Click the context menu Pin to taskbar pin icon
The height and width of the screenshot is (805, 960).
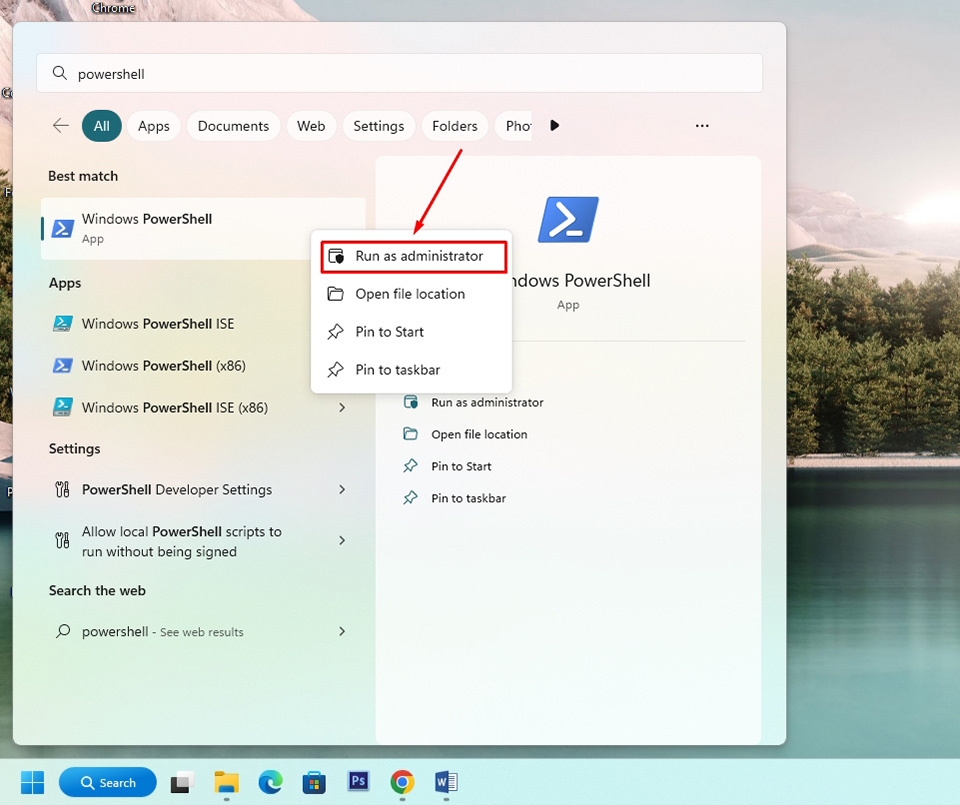point(336,370)
